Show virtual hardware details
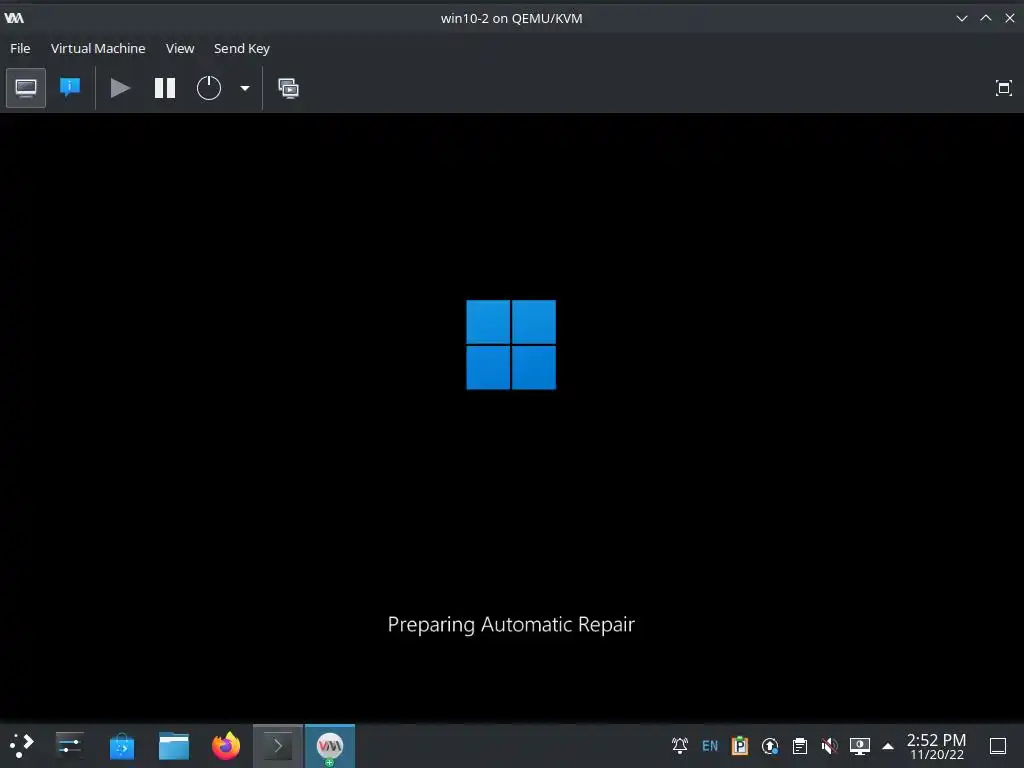This screenshot has height=768, width=1024. [70, 88]
